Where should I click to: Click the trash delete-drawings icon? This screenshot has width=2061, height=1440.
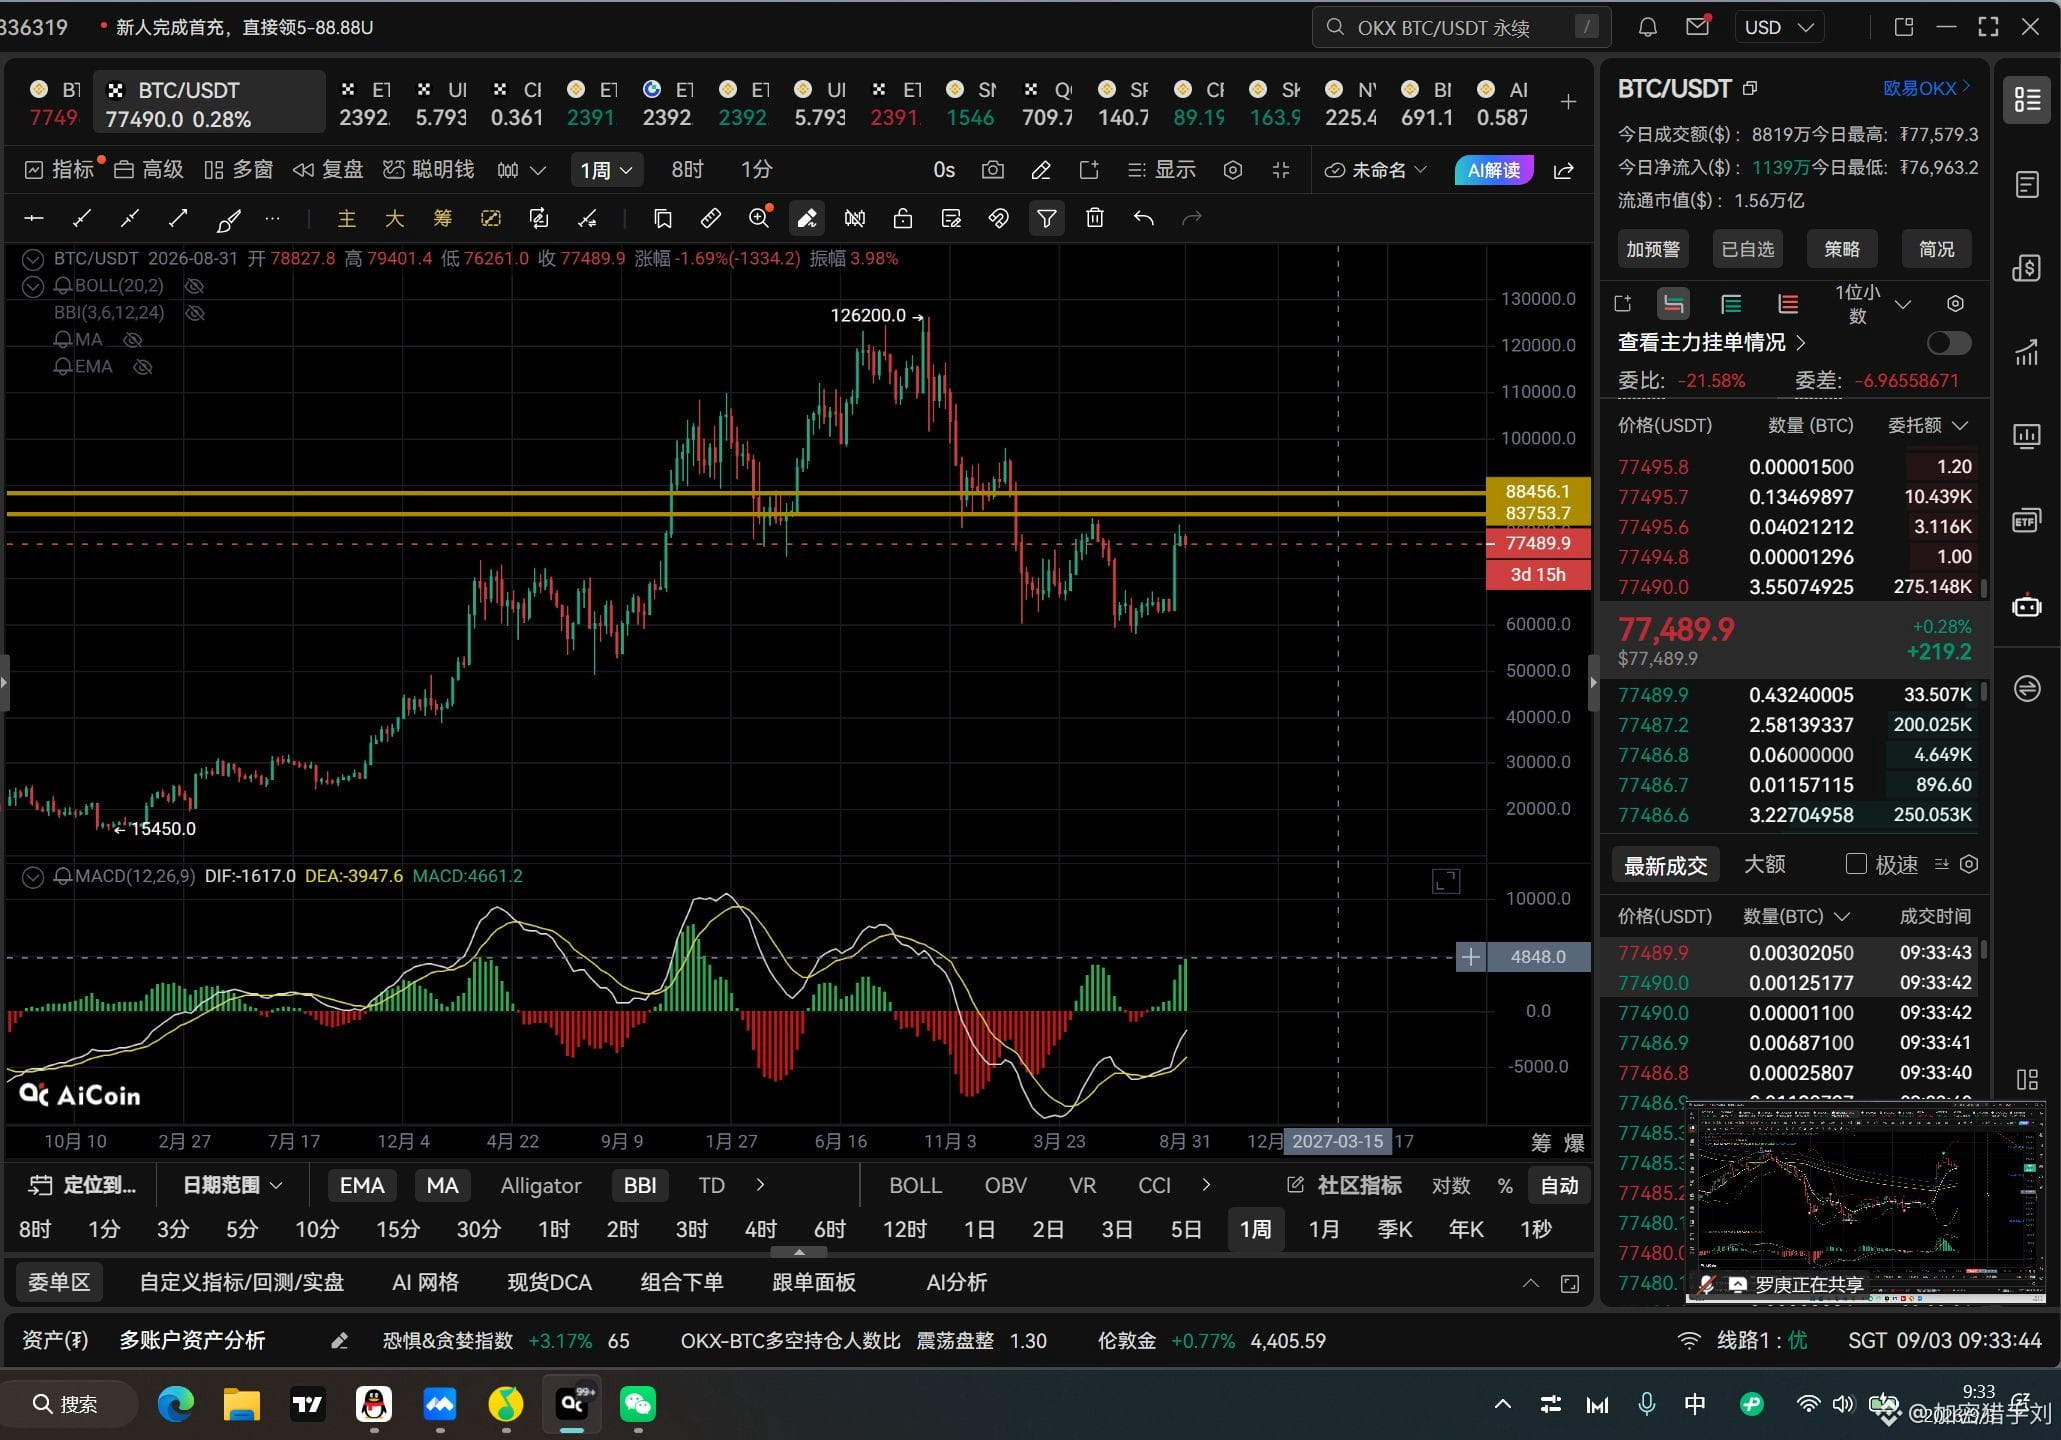click(x=1095, y=218)
